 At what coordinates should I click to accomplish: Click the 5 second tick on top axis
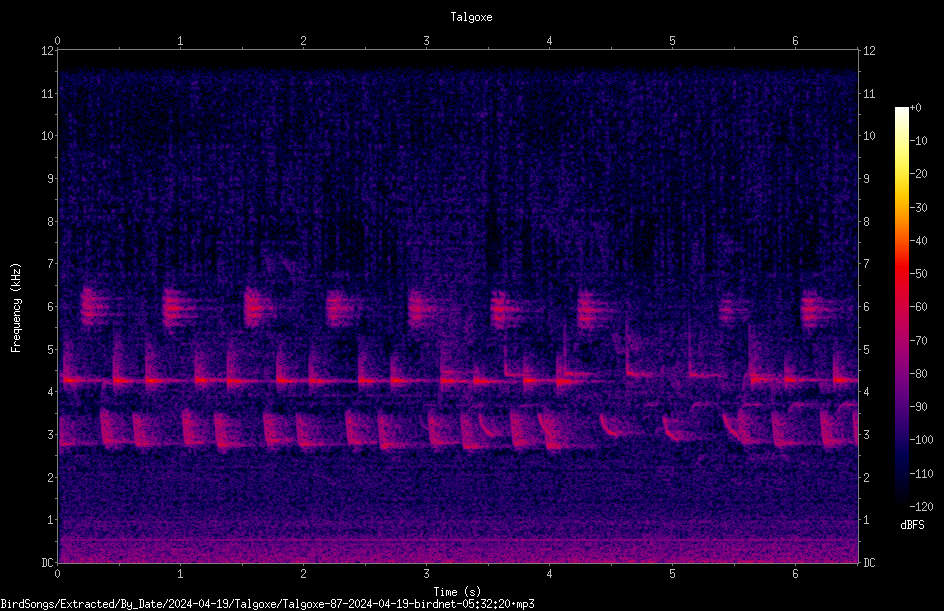click(672, 41)
